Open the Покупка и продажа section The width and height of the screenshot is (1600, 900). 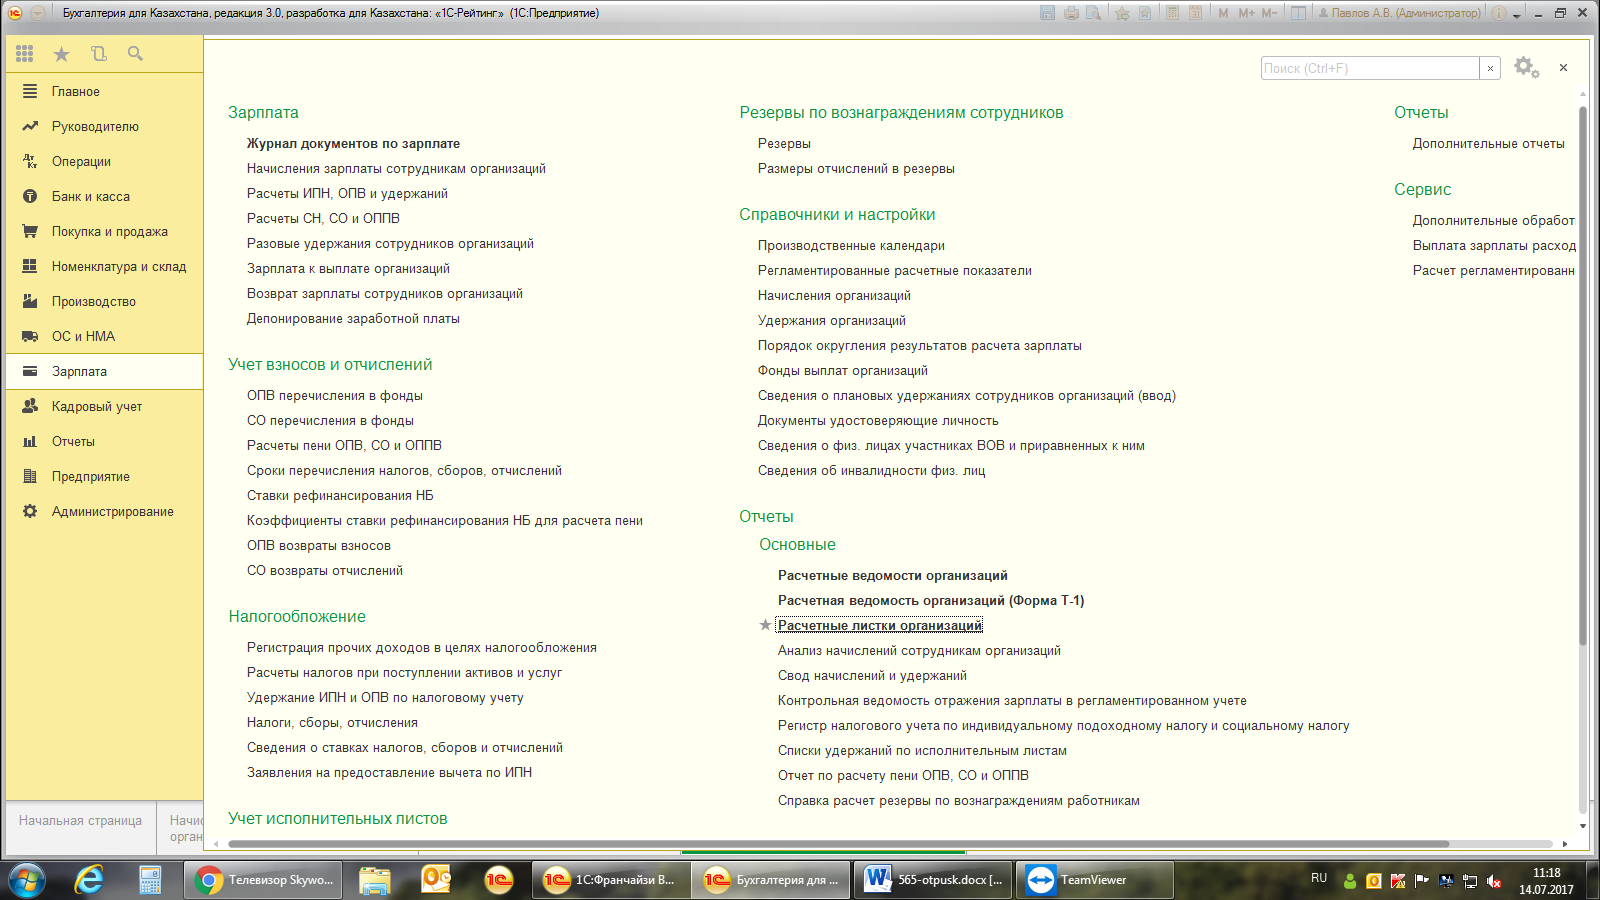[104, 231]
